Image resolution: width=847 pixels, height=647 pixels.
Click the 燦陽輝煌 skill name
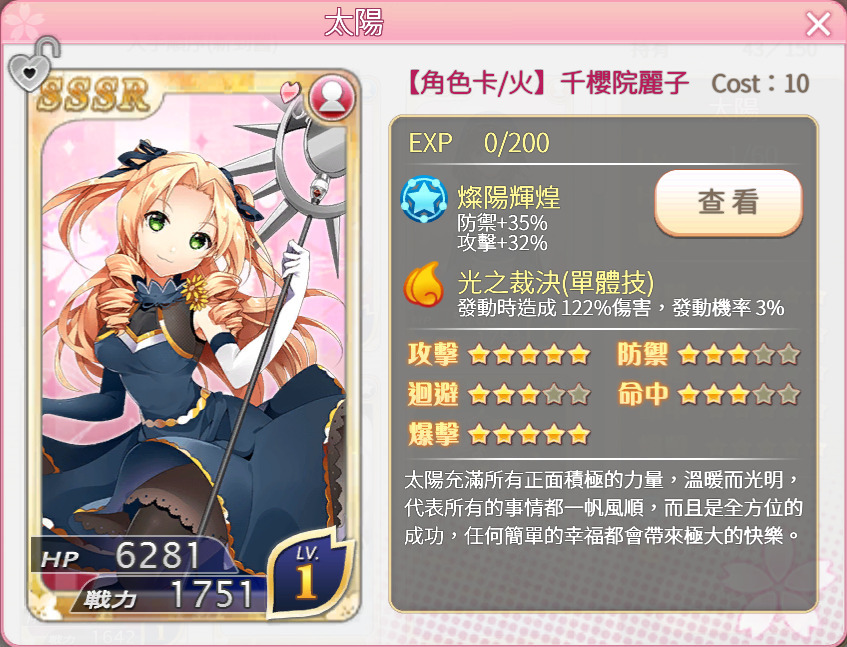(509, 197)
